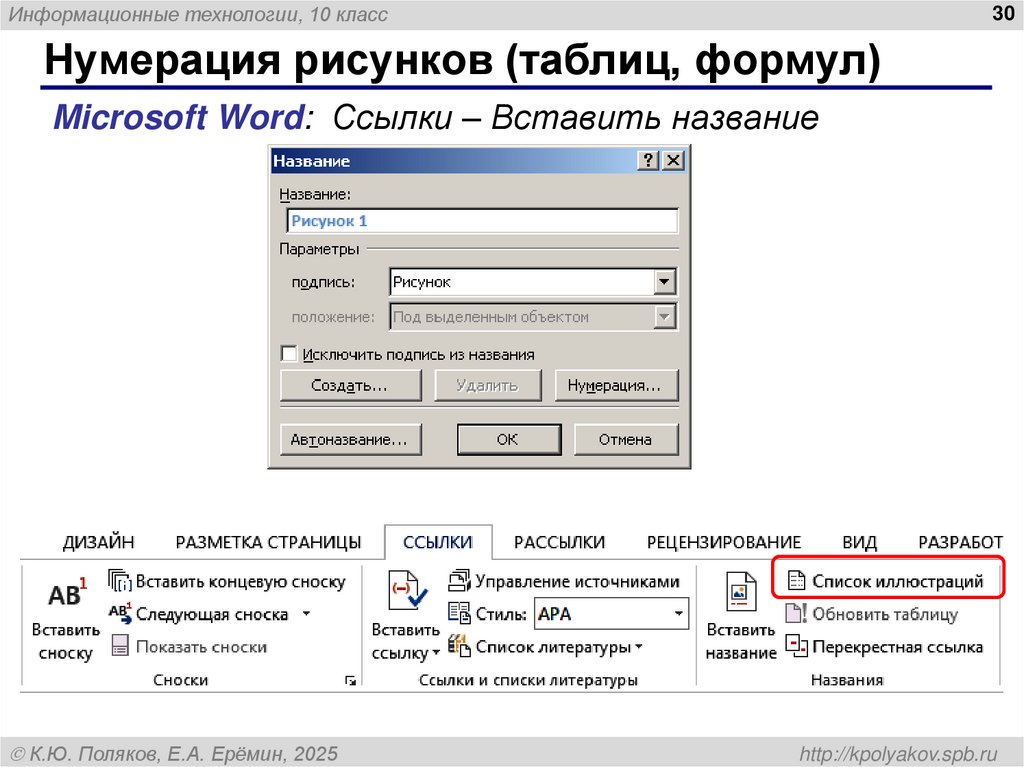Click the Insert Footnote AB icon

pyautogui.click(x=67, y=593)
